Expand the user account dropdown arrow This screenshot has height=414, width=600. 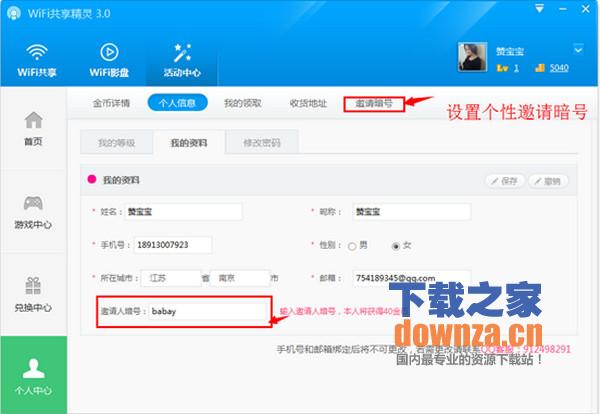coord(578,50)
